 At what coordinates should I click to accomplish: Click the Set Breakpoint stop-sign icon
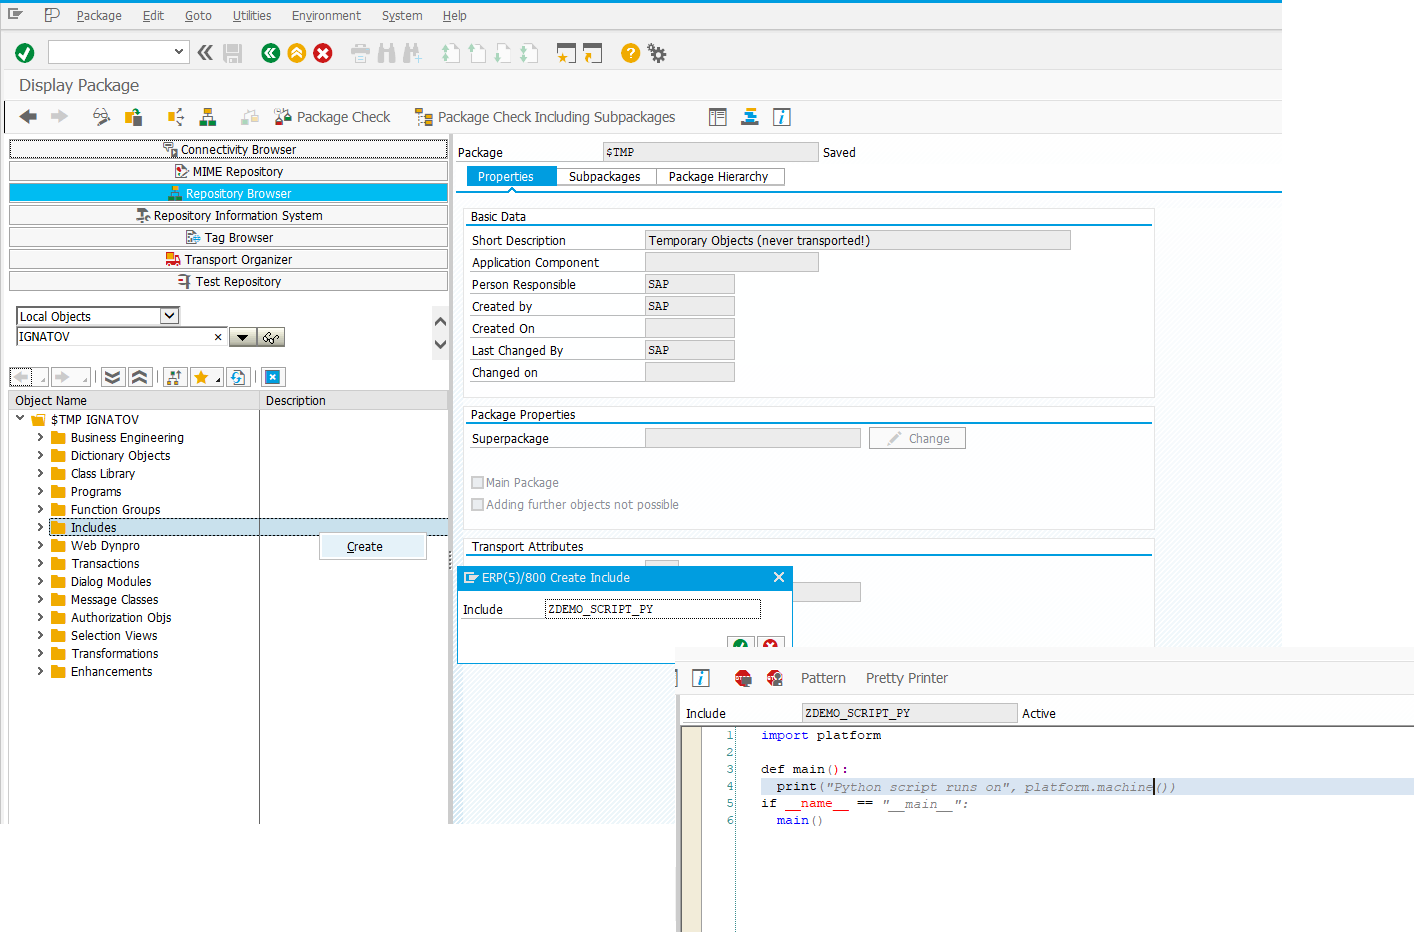pyautogui.click(x=743, y=678)
